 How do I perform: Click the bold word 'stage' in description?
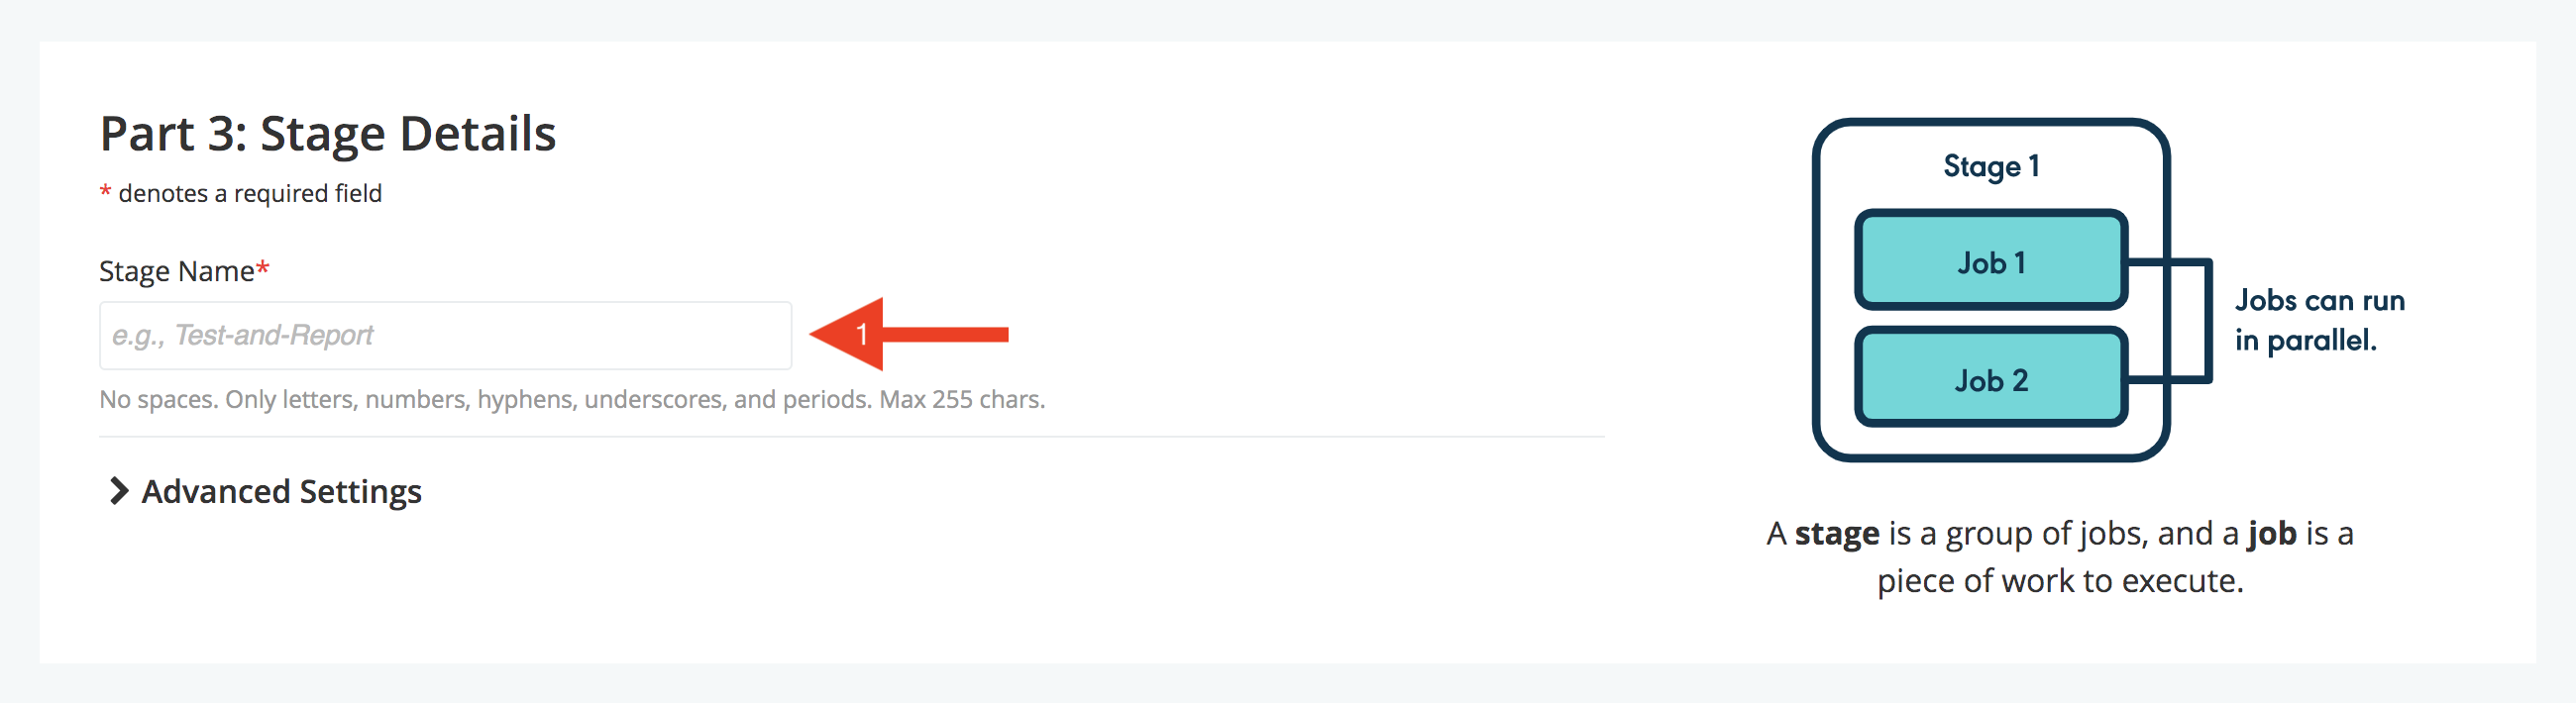click(x=1837, y=533)
